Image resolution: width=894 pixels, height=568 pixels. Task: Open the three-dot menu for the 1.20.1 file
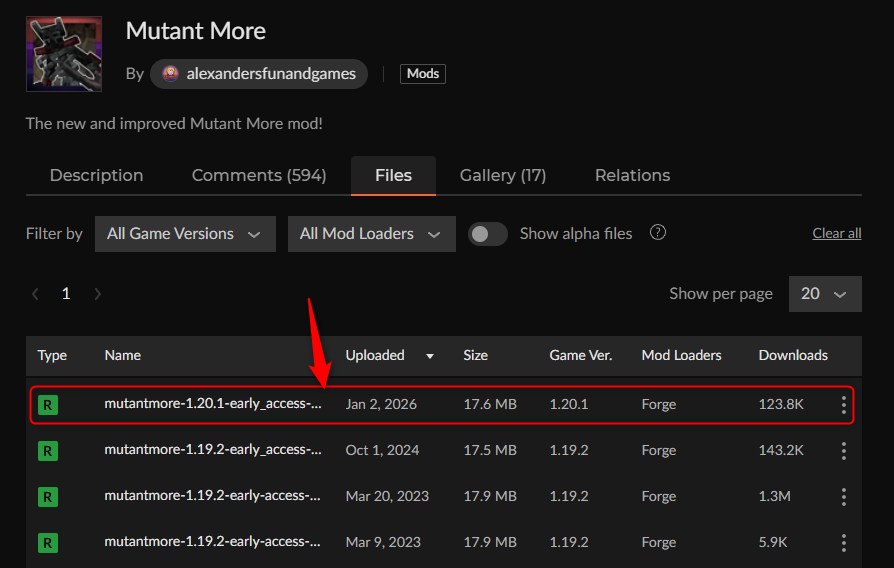[844, 405]
